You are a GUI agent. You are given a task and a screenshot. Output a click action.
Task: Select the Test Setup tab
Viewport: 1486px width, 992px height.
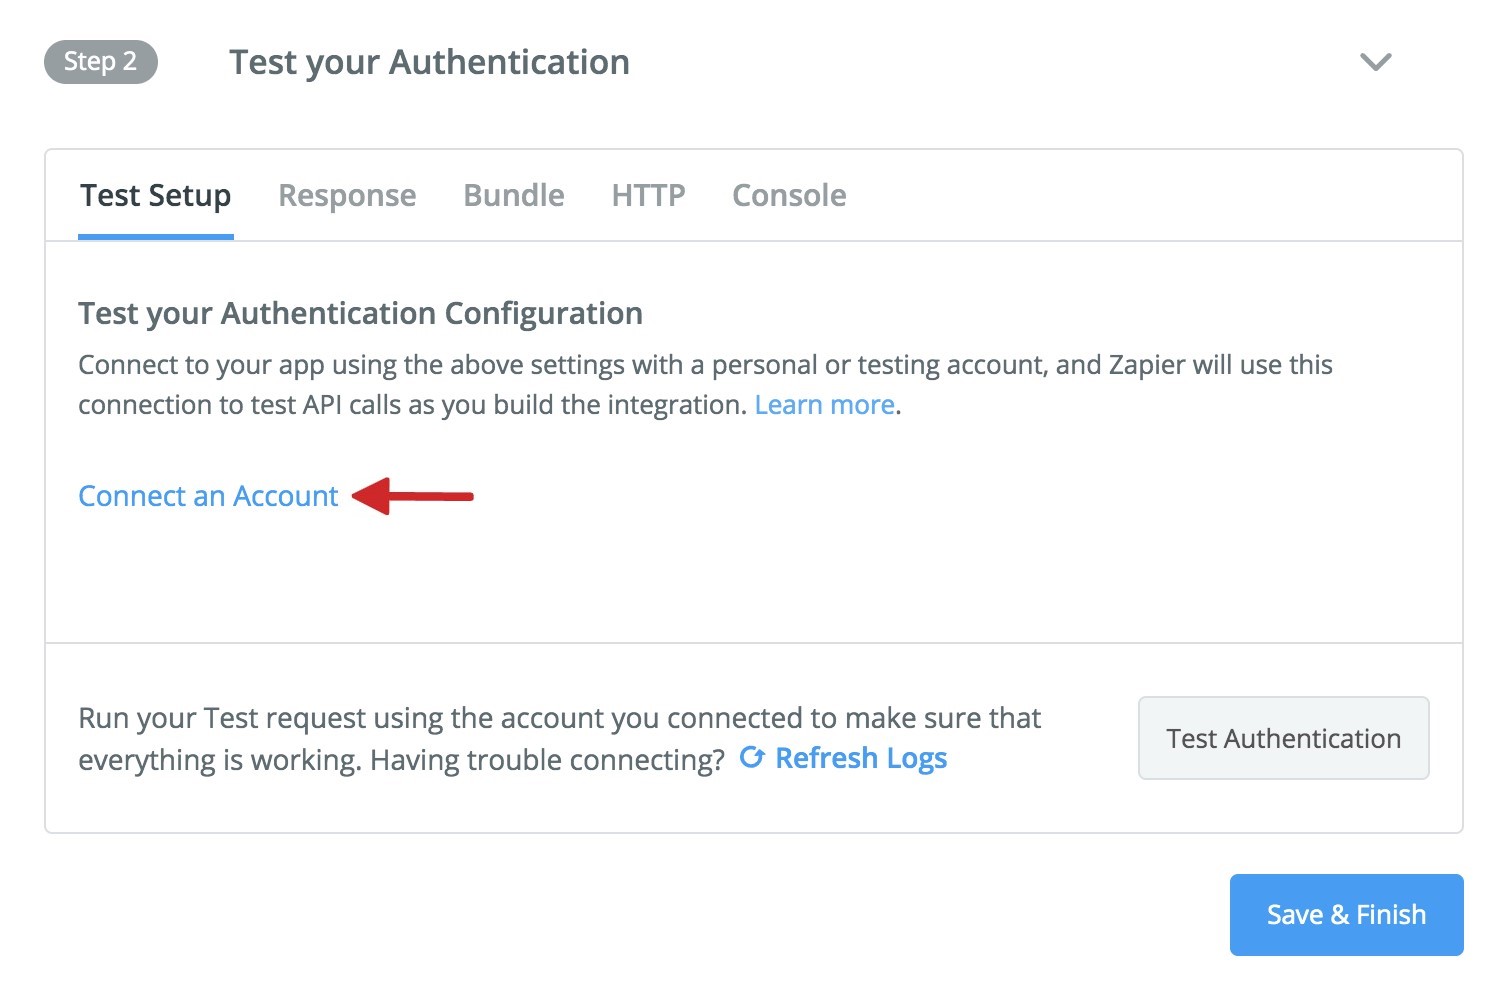156,195
